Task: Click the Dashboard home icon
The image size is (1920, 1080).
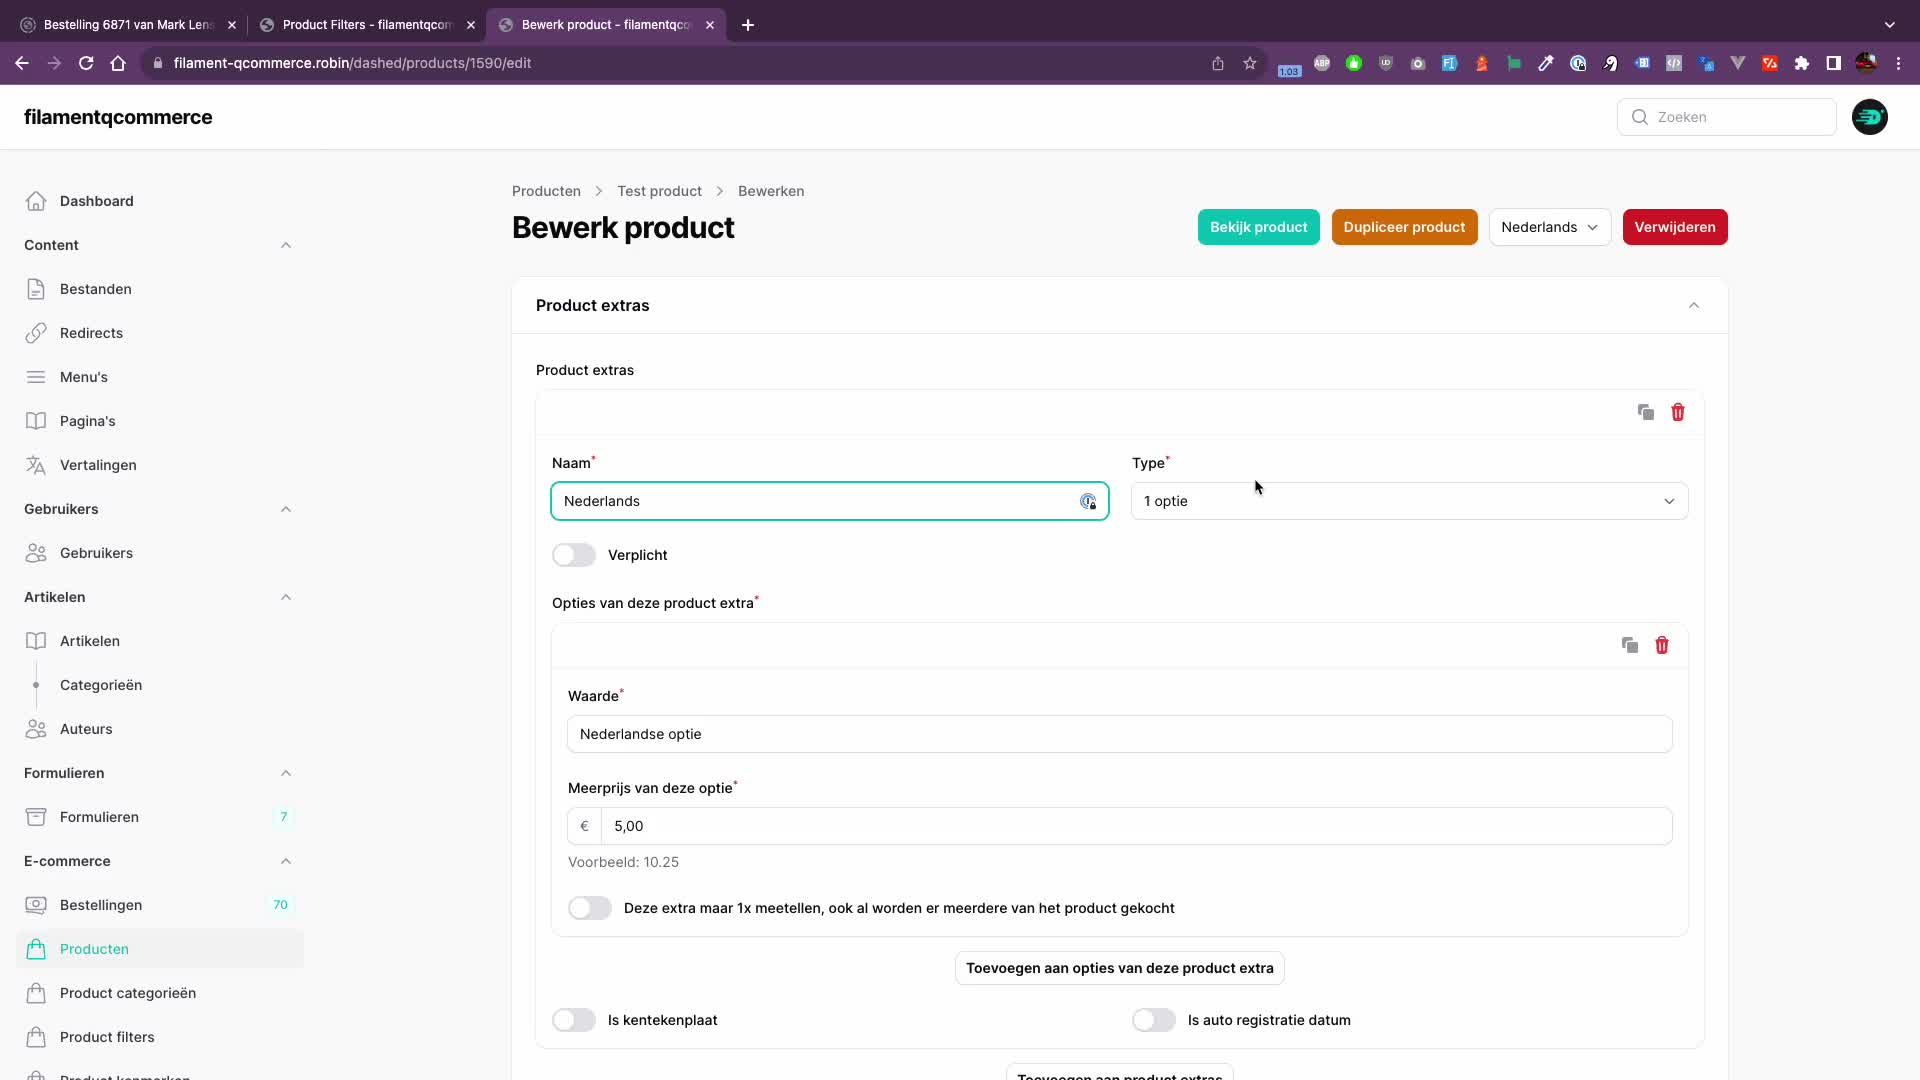Action: [x=36, y=201]
